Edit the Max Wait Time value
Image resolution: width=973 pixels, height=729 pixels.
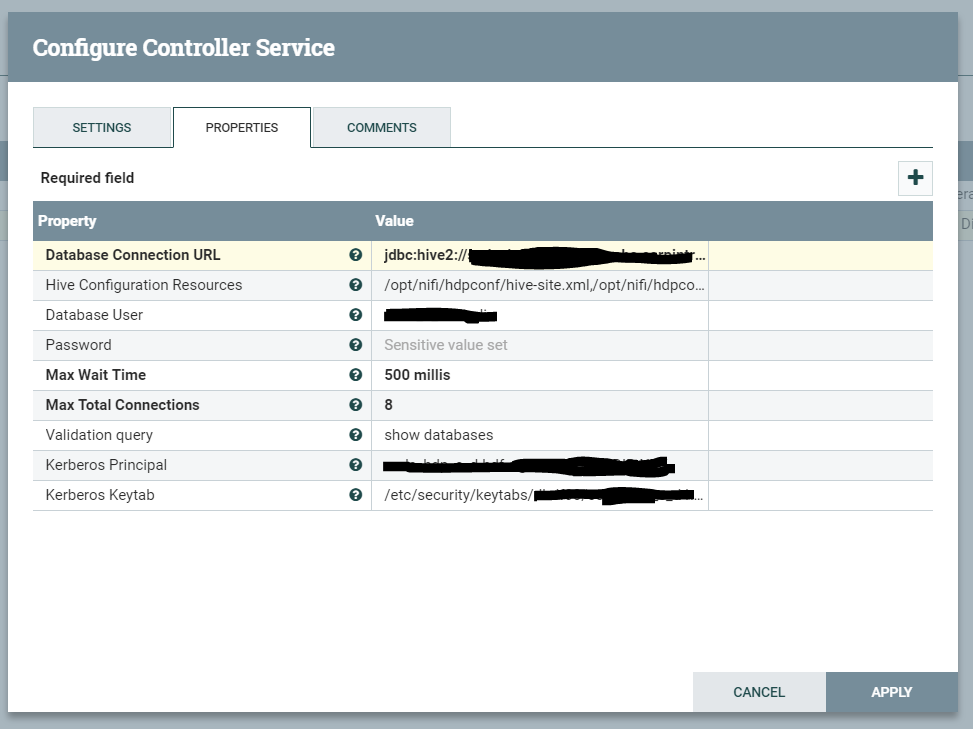pos(540,375)
